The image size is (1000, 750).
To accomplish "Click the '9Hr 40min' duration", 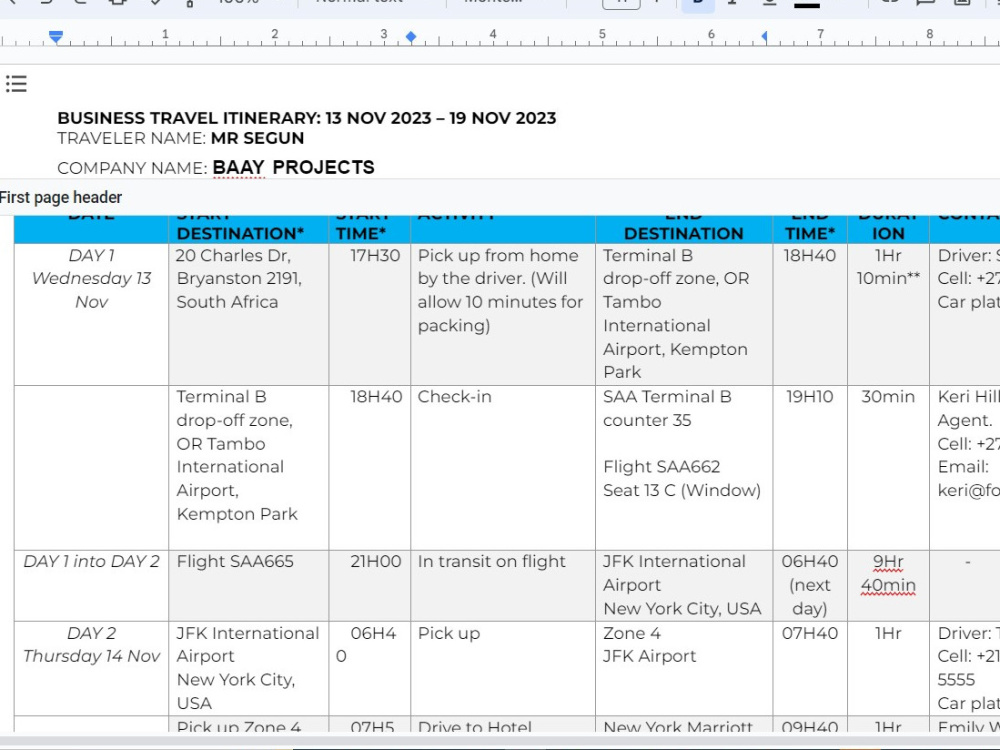I will (x=888, y=573).
